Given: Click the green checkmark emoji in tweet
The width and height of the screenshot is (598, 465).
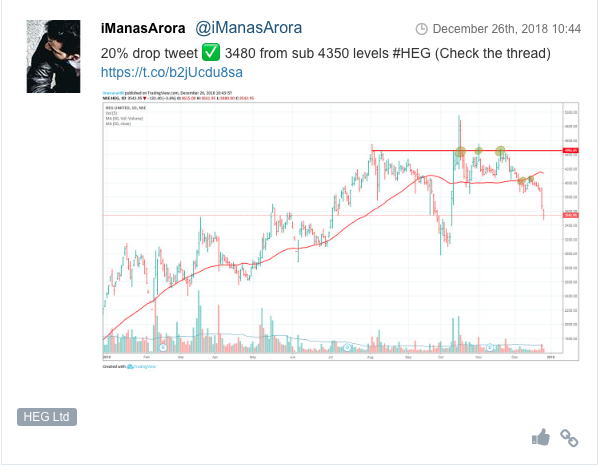Looking at the screenshot, I should click(211, 53).
